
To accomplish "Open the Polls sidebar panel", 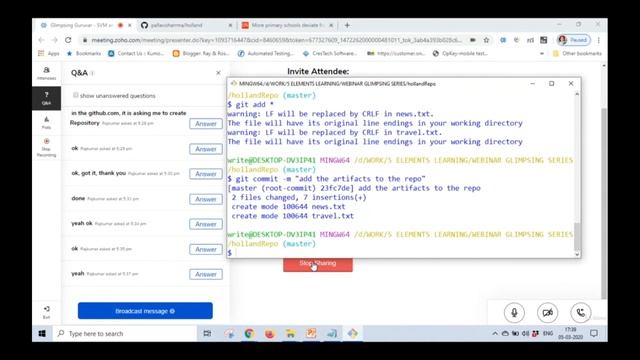I will coord(47,122).
